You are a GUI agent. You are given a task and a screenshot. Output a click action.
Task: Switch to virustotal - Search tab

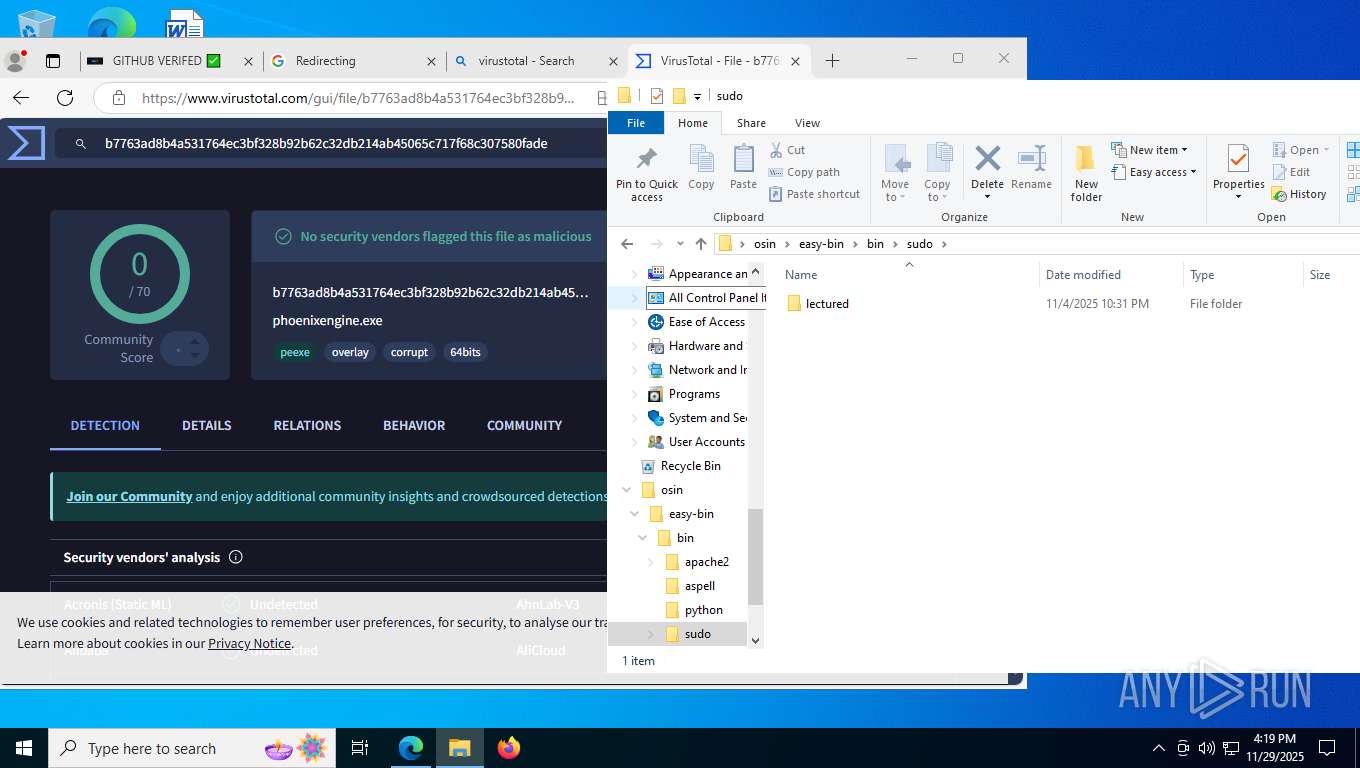(x=537, y=61)
